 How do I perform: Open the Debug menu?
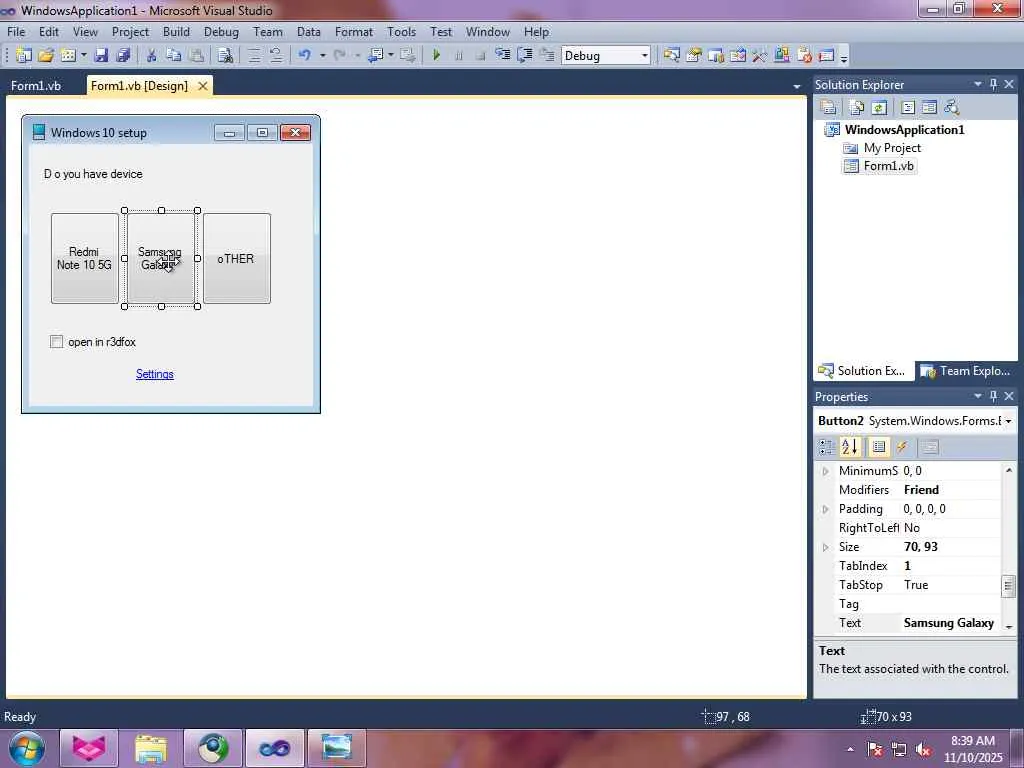[221, 31]
